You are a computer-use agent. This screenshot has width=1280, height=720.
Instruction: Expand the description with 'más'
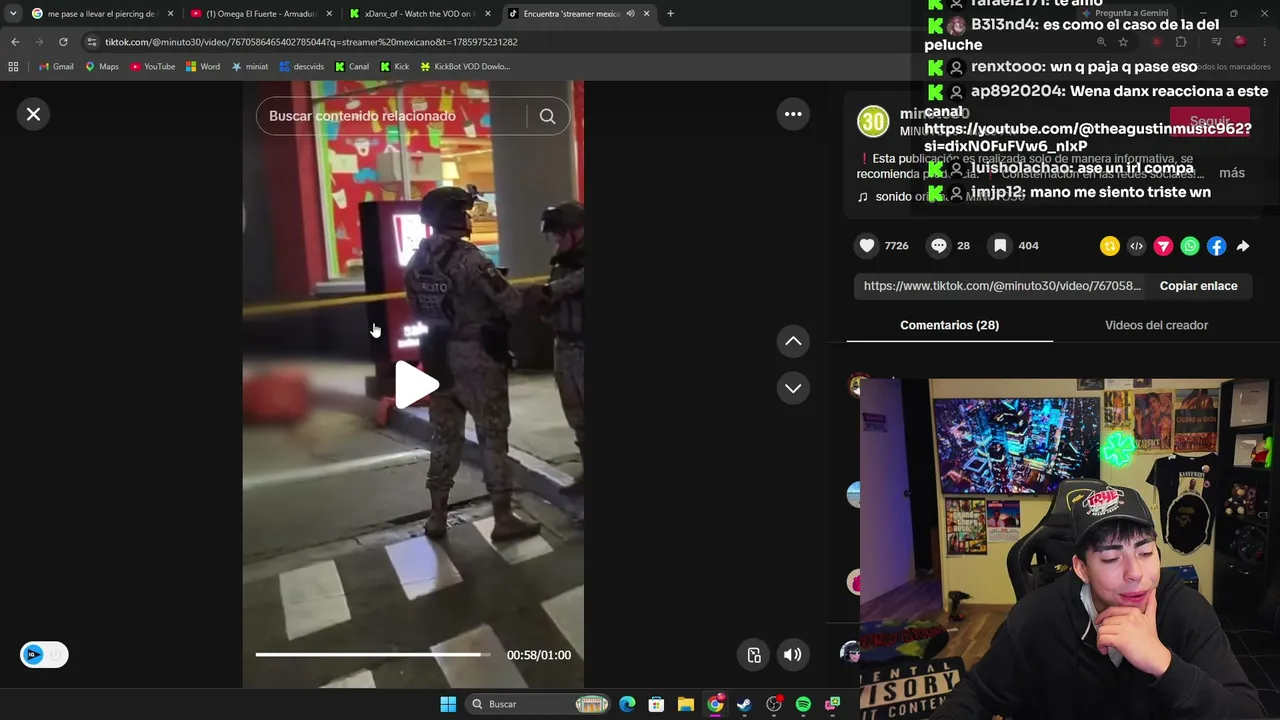[x=1232, y=173]
